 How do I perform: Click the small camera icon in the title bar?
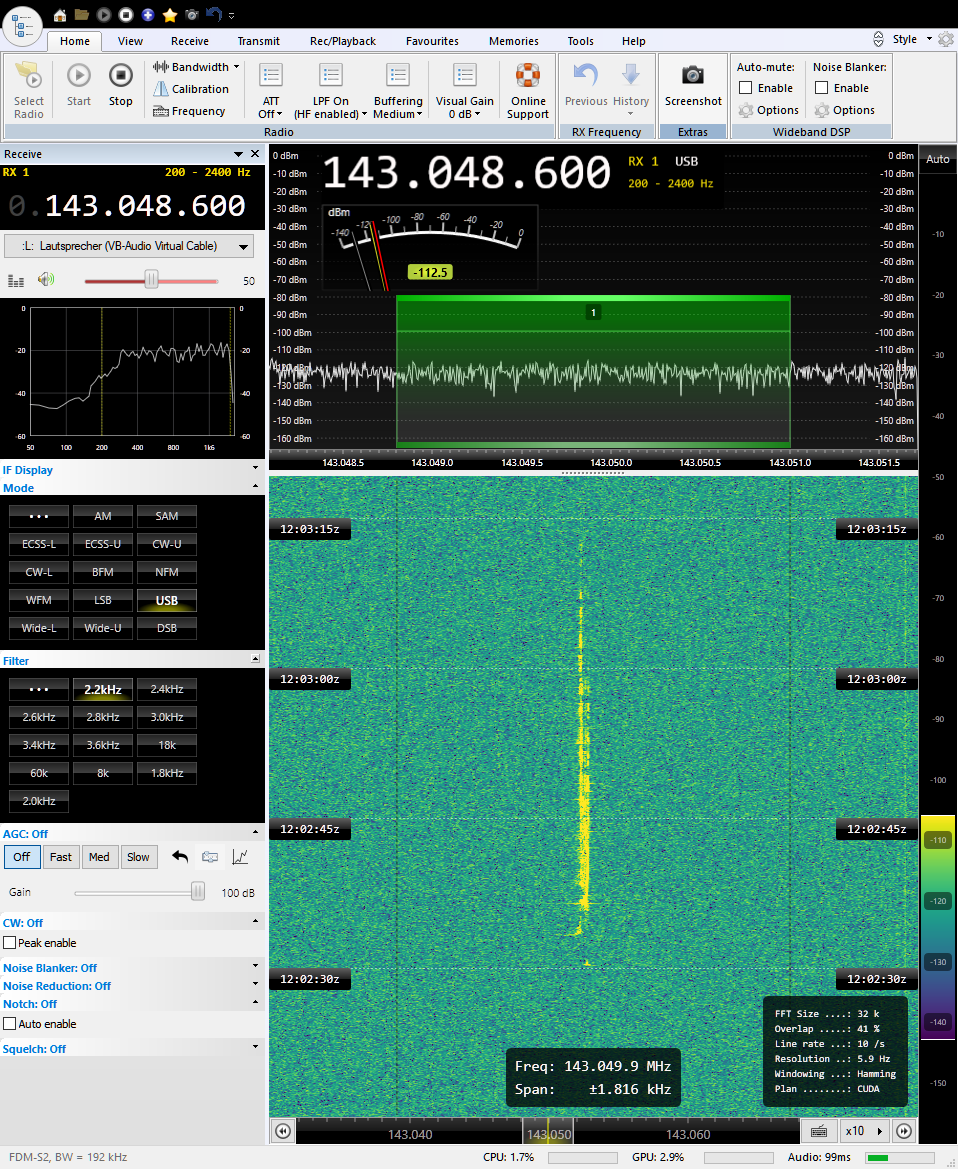pyautogui.click(x=192, y=15)
